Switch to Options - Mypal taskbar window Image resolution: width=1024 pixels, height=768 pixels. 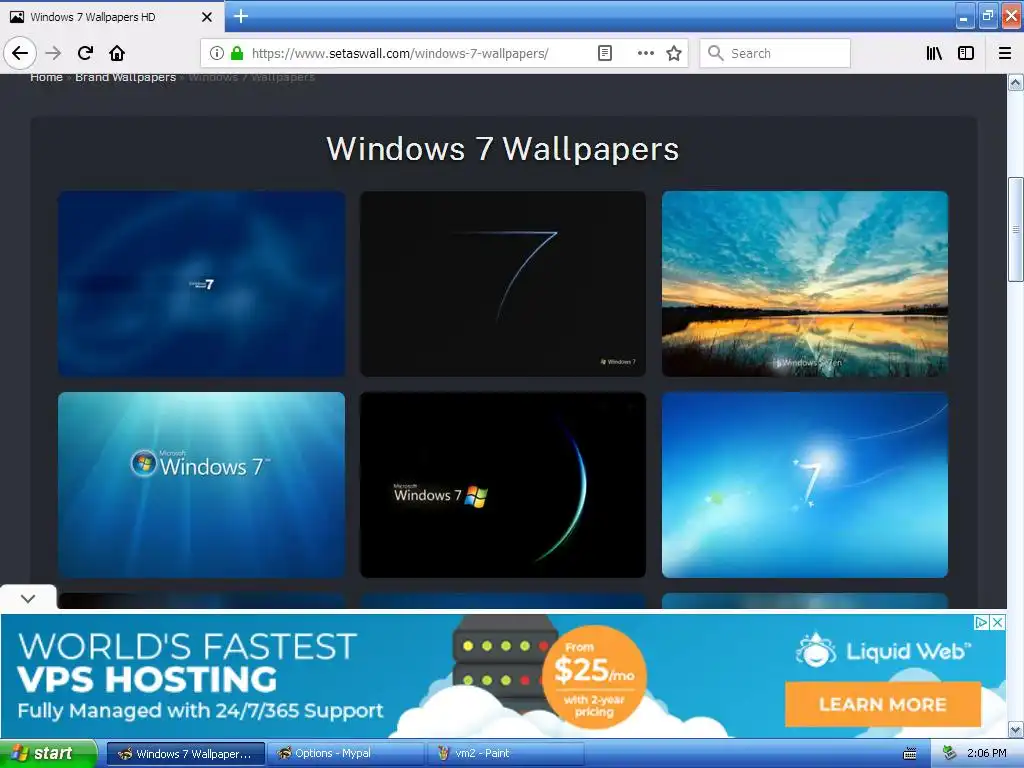pos(346,754)
